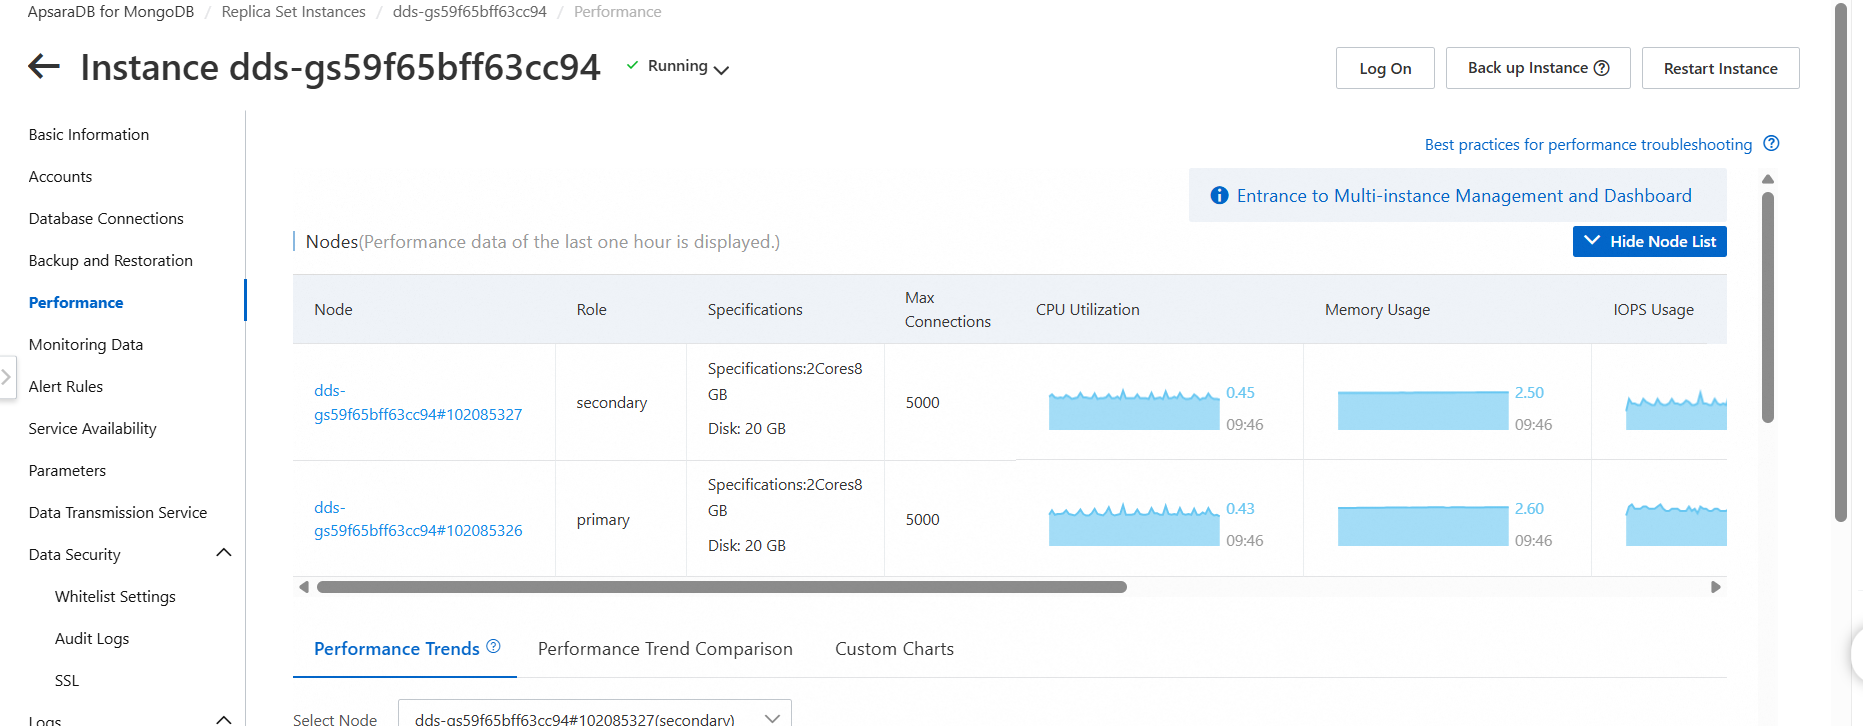Screen dimensions: 1863x726
Task: Click secondary node CPU Utilization chart
Action: click(x=1133, y=409)
